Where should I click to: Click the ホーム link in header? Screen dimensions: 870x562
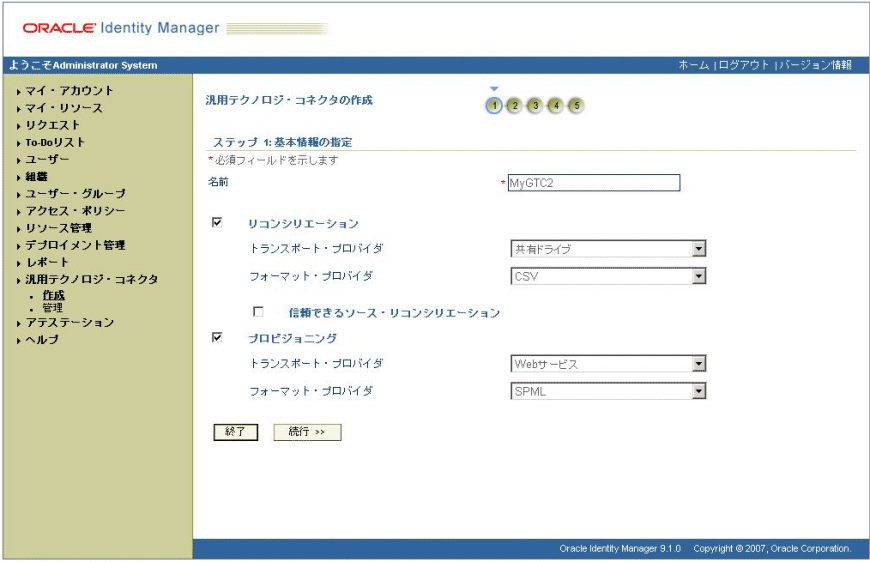tap(694, 65)
